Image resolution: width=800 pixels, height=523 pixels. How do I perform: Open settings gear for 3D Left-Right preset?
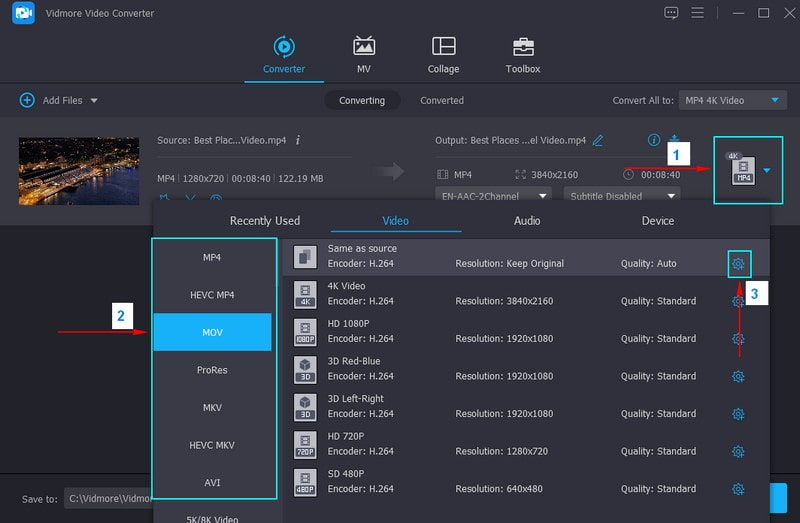[738, 414]
